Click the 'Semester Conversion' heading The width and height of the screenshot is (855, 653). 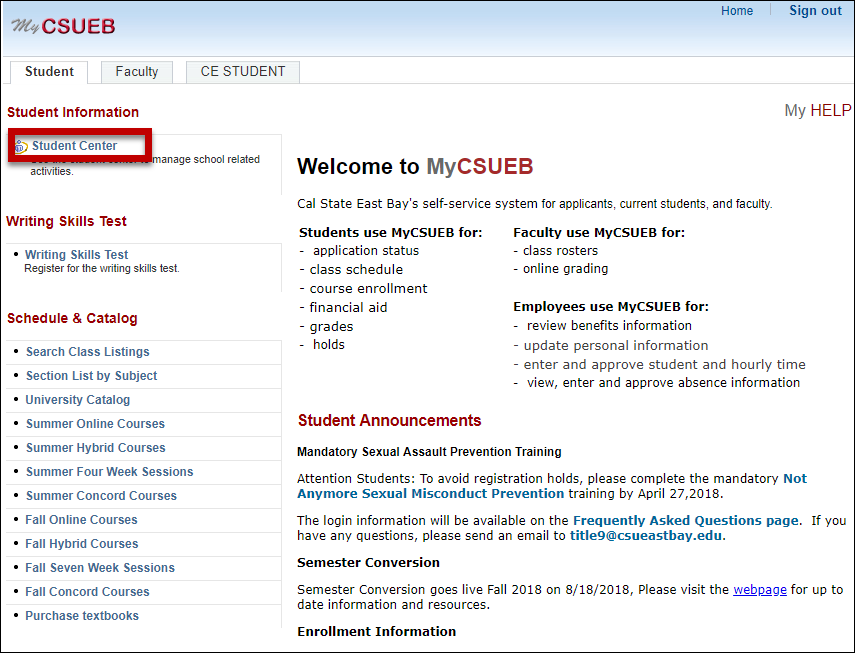[x=368, y=563]
